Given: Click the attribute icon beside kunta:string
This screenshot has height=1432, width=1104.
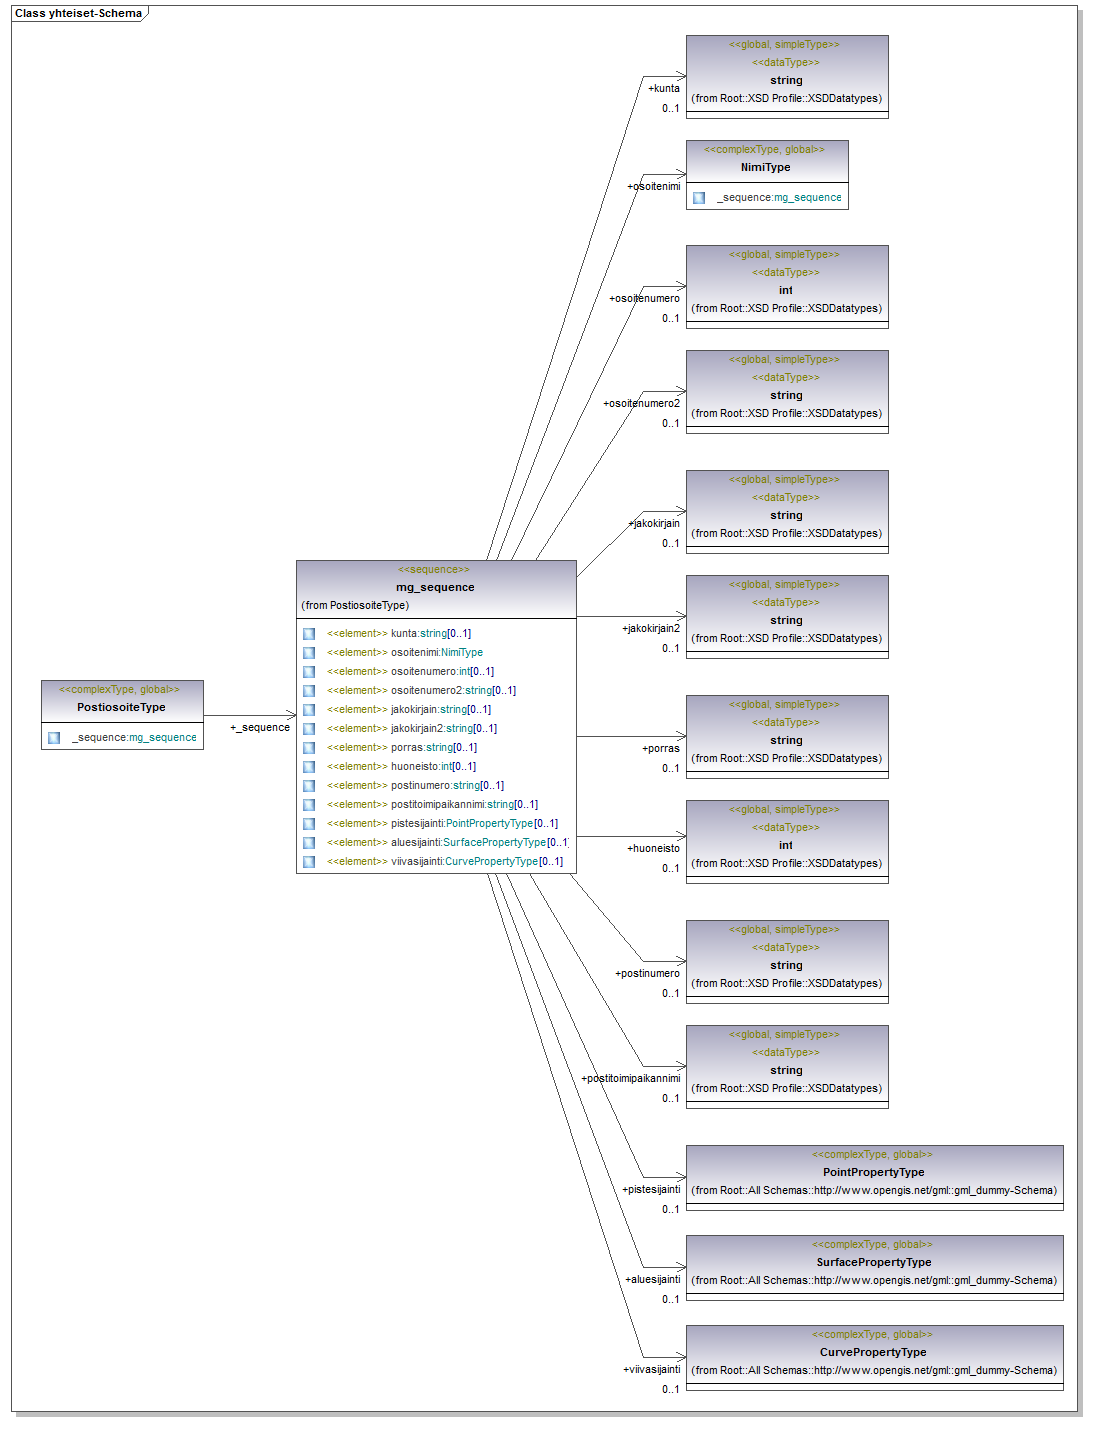Looking at the screenshot, I should point(309,634).
